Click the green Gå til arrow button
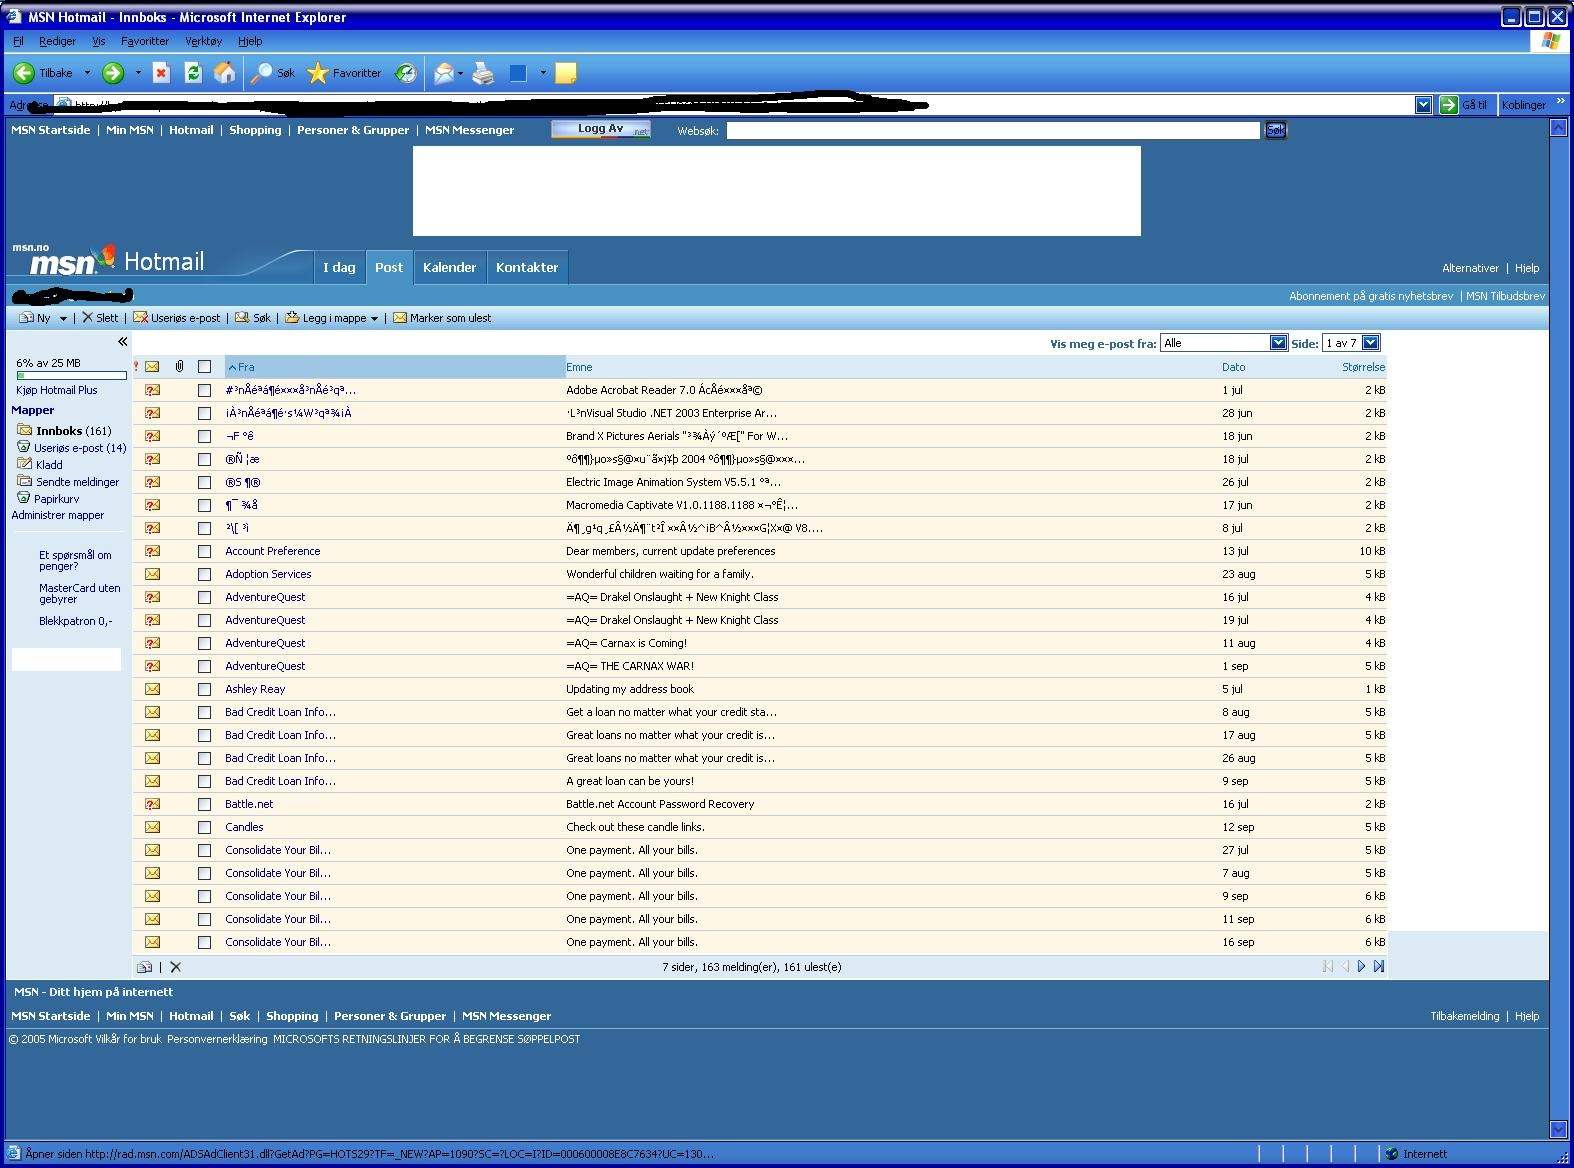 coord(1448,105)
